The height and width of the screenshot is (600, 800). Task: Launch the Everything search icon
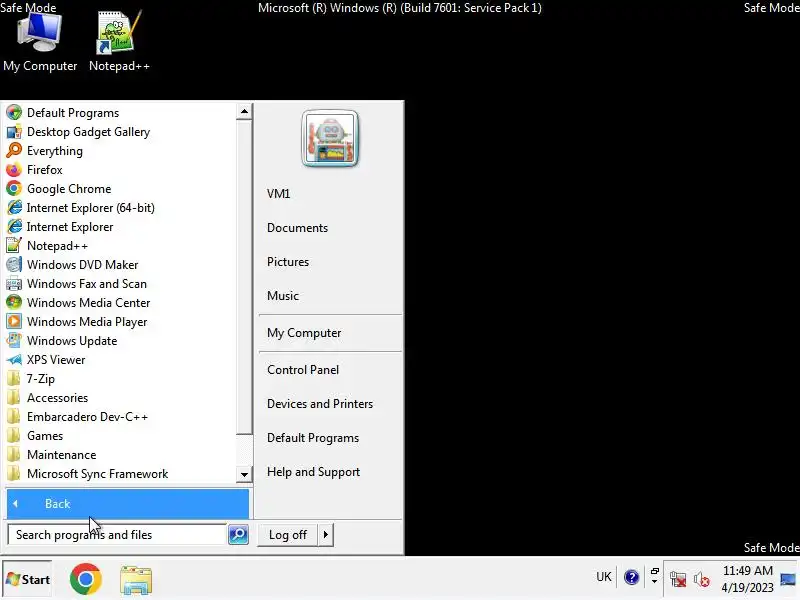[x=14, y=151]
